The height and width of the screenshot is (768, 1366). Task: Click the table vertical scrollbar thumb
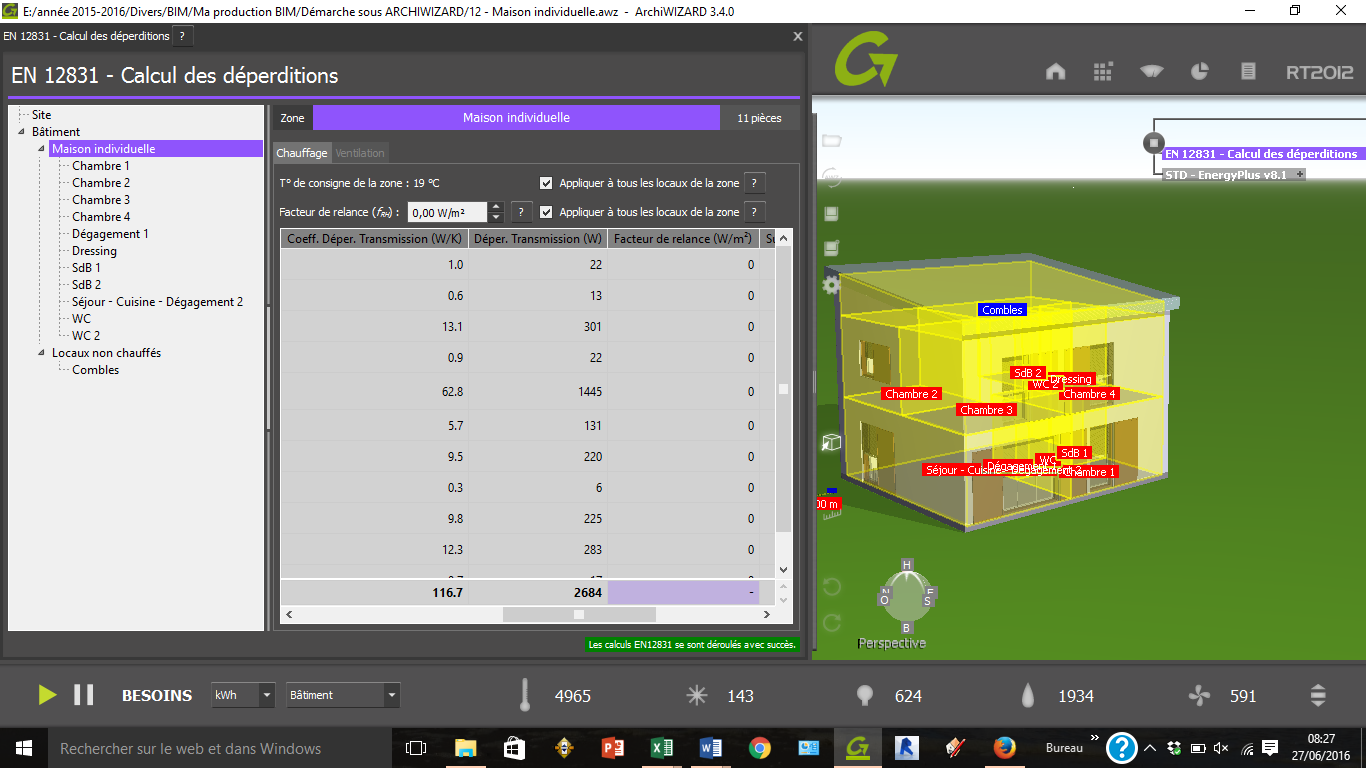[x=784, y=389]
